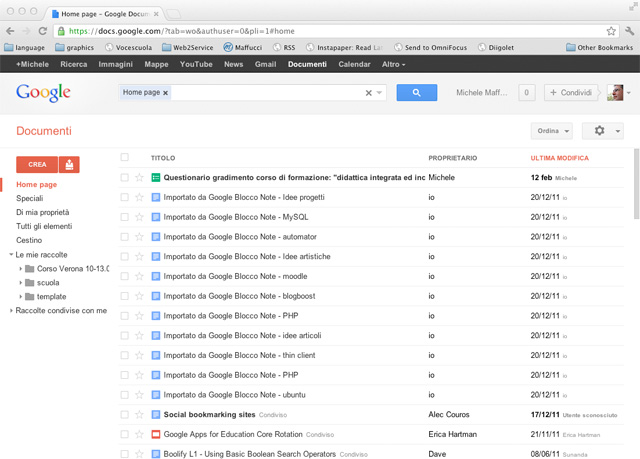Open the gear settings dropdown
This screenshot has width=640, height=459.
pyautogui.click(x=603, y=131)
